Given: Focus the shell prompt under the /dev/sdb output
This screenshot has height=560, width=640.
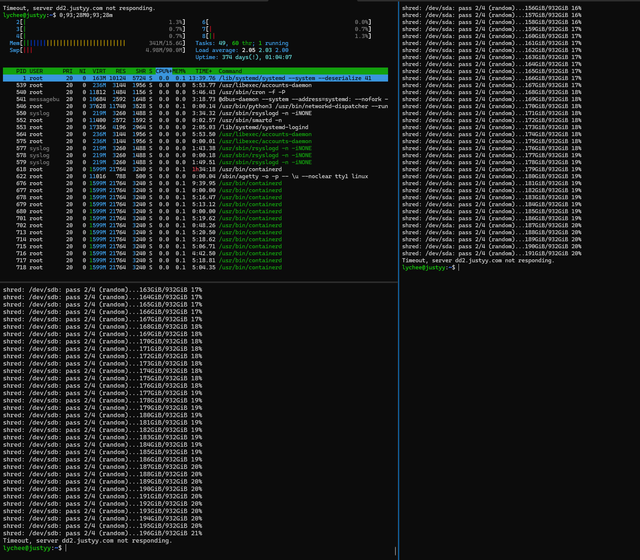Looking at the screenshot, I should point(35,548).
